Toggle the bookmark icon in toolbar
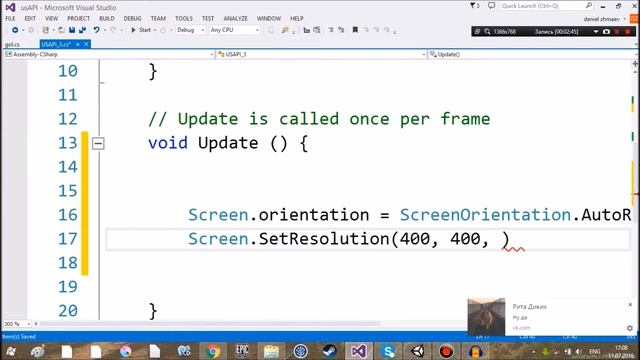Viewport: 640px width, 360px height. (x=355, y=30)
